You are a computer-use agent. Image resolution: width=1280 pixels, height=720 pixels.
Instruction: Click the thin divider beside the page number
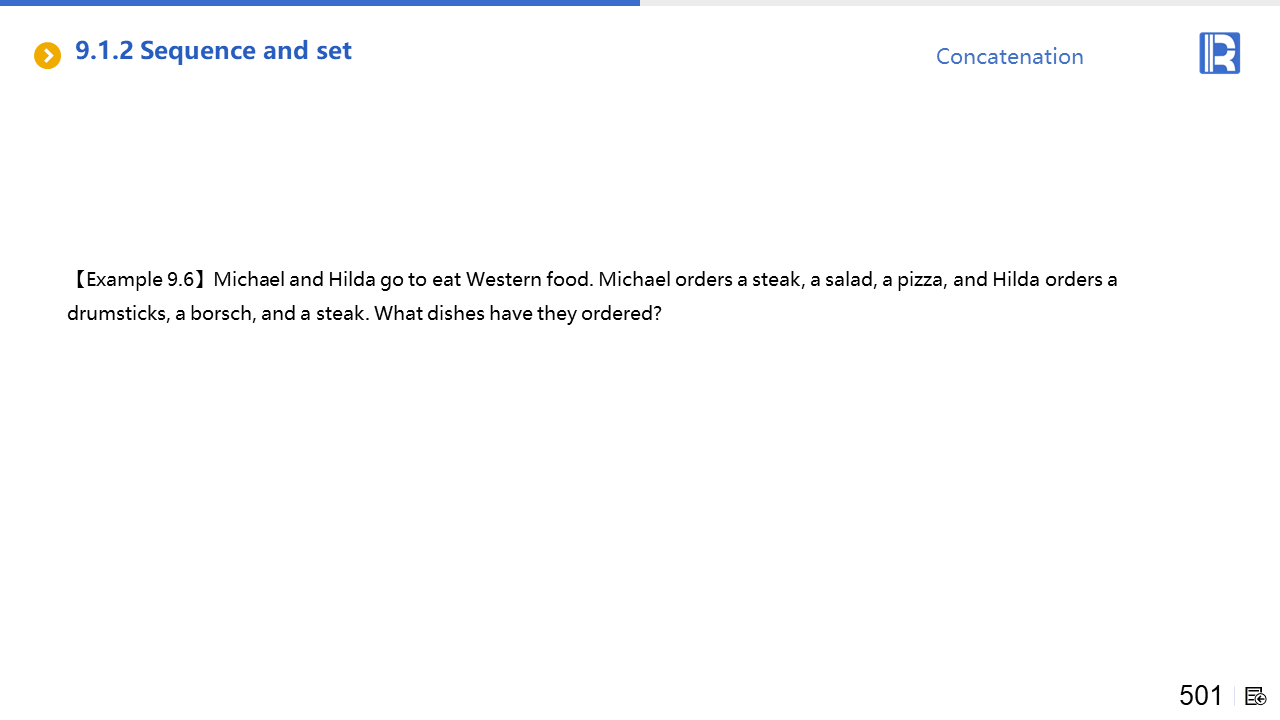pos(1235,696)
